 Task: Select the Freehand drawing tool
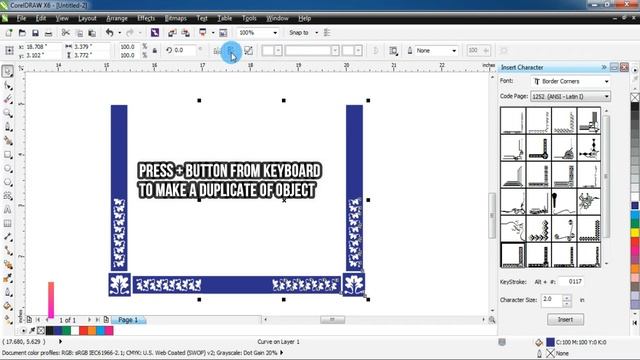(x=7, y=127)
